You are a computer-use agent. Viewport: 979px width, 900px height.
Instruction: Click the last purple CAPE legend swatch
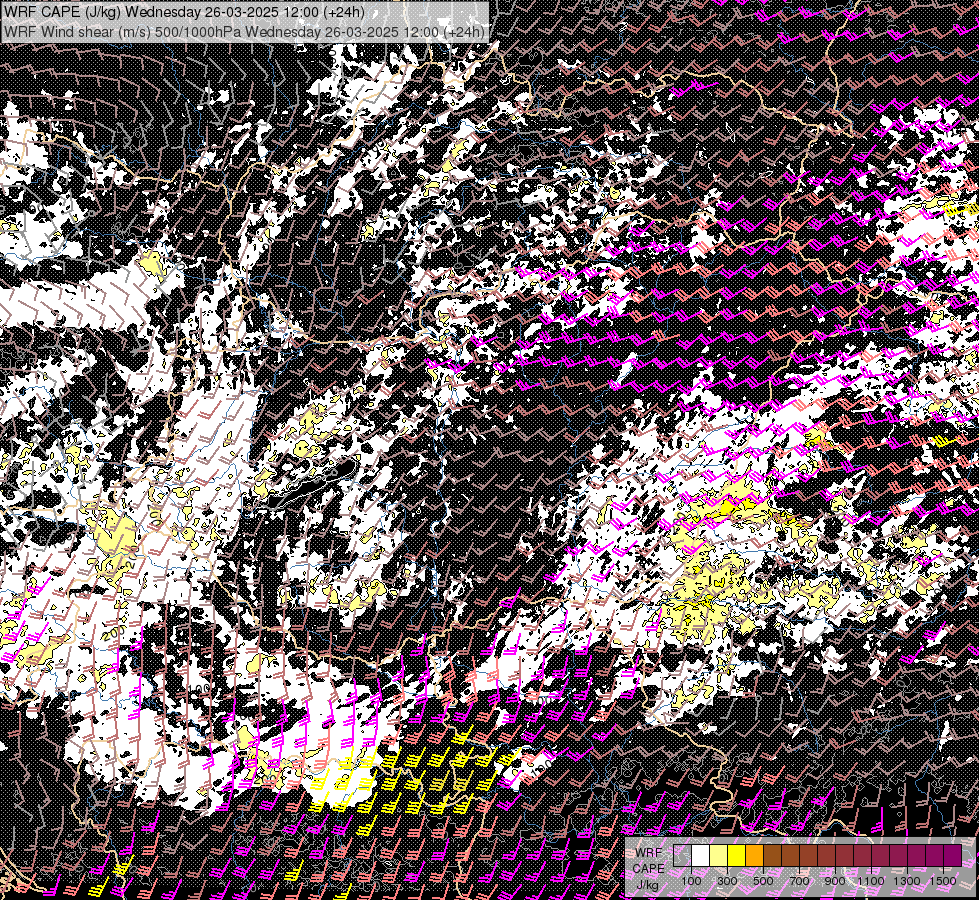952,855
